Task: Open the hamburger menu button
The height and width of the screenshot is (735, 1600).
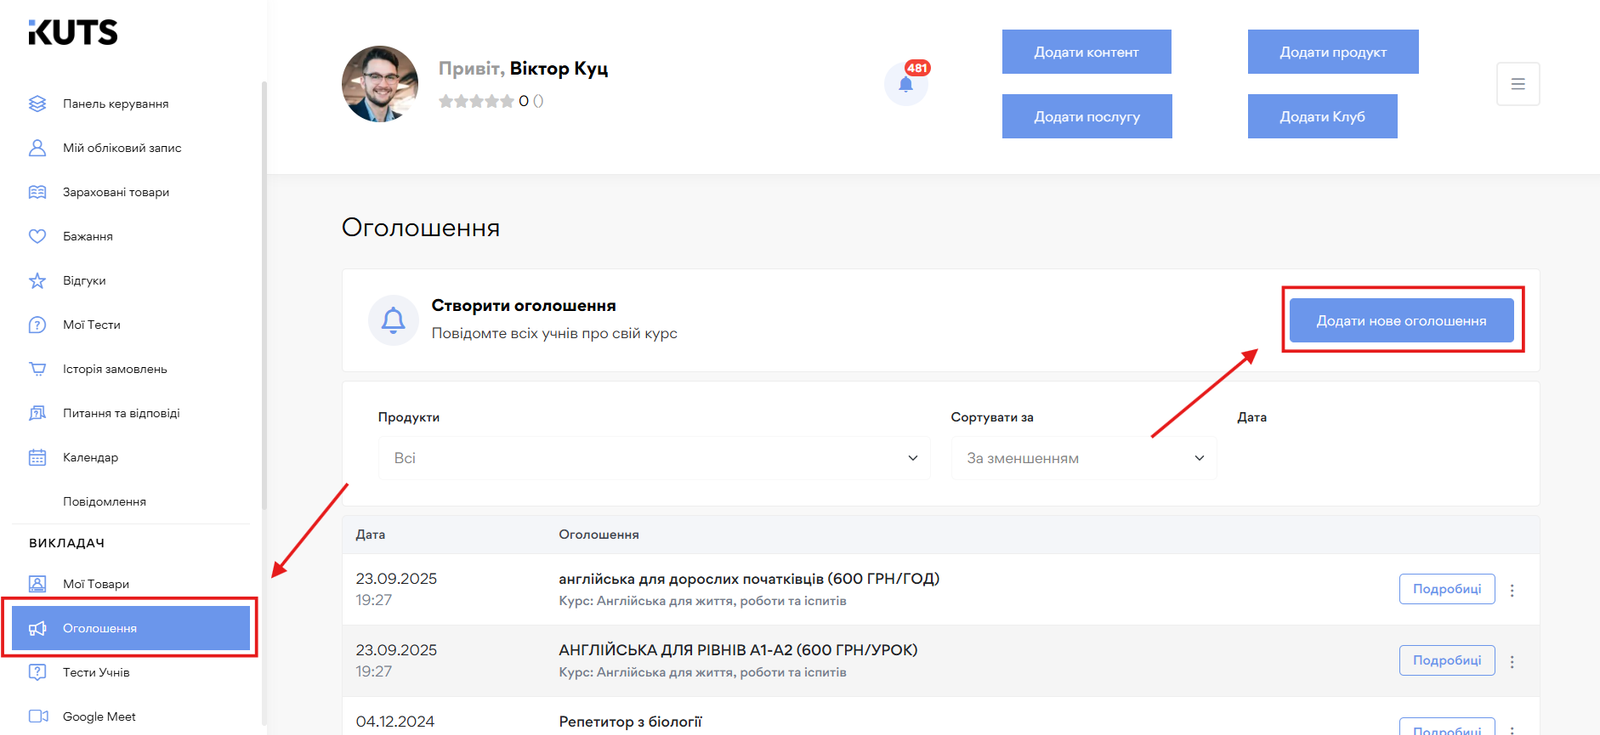Action: [x=1518, y=84]
